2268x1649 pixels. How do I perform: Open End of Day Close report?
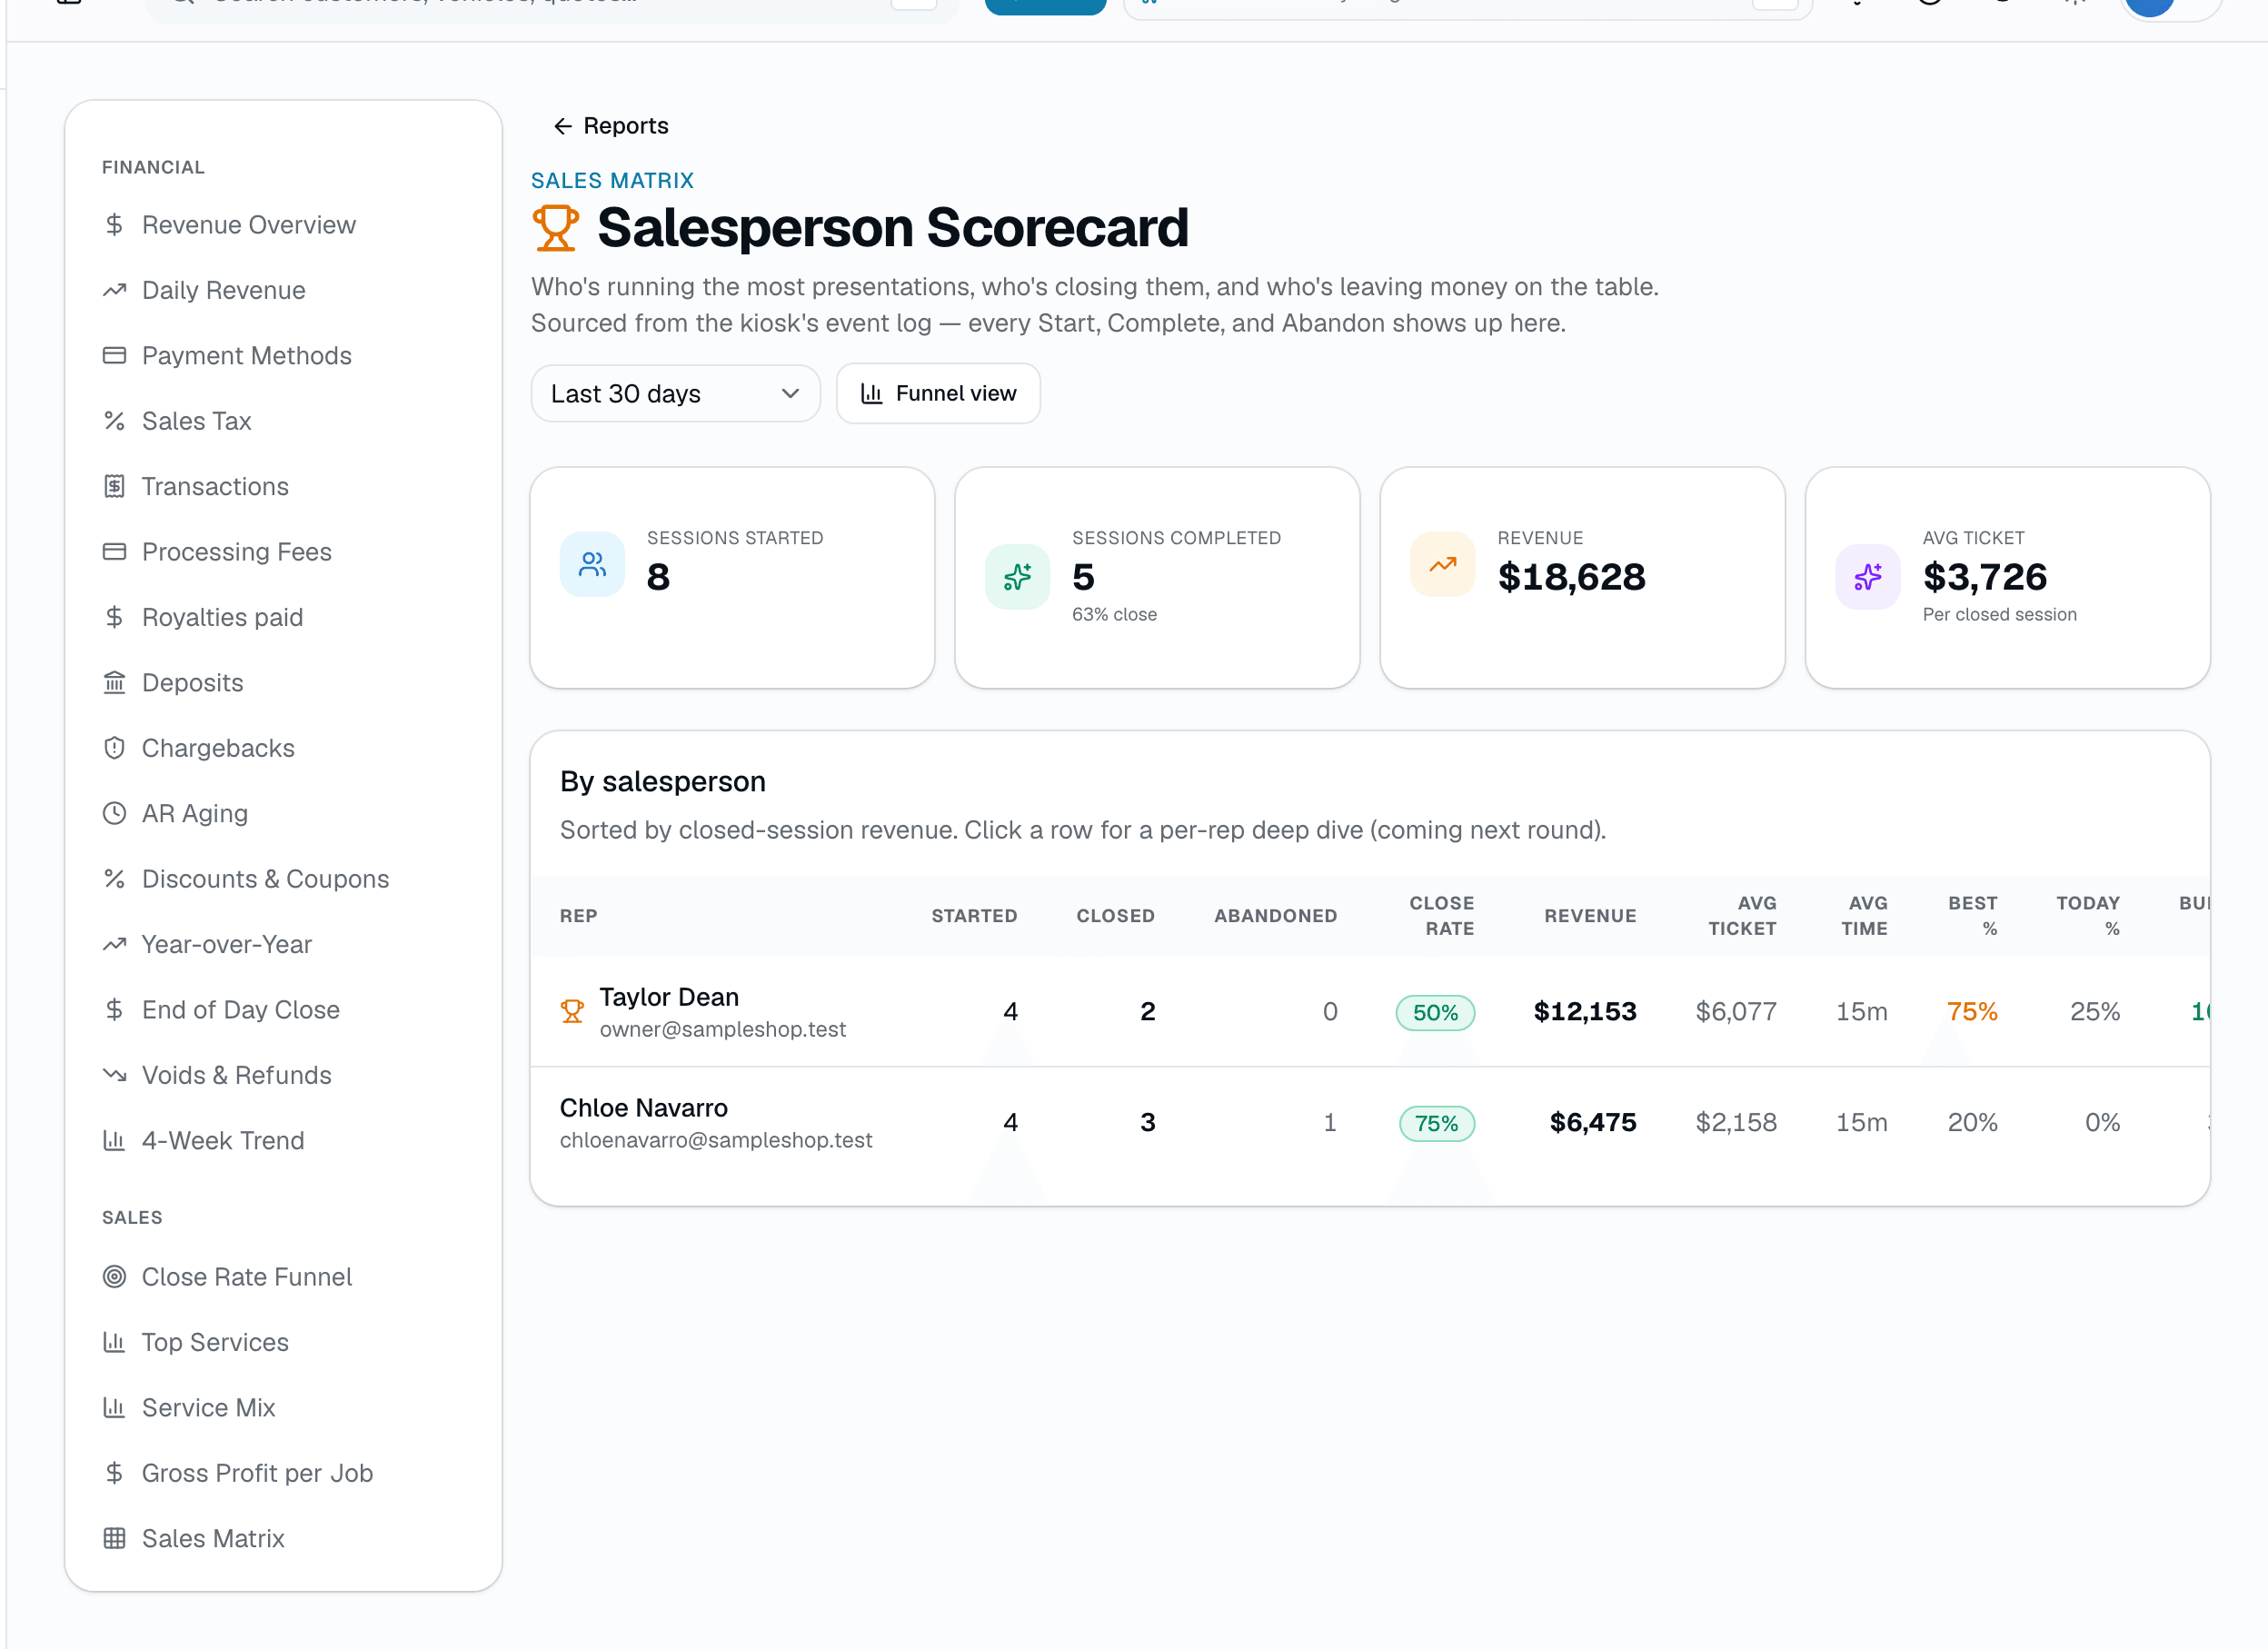(240, 1010)
